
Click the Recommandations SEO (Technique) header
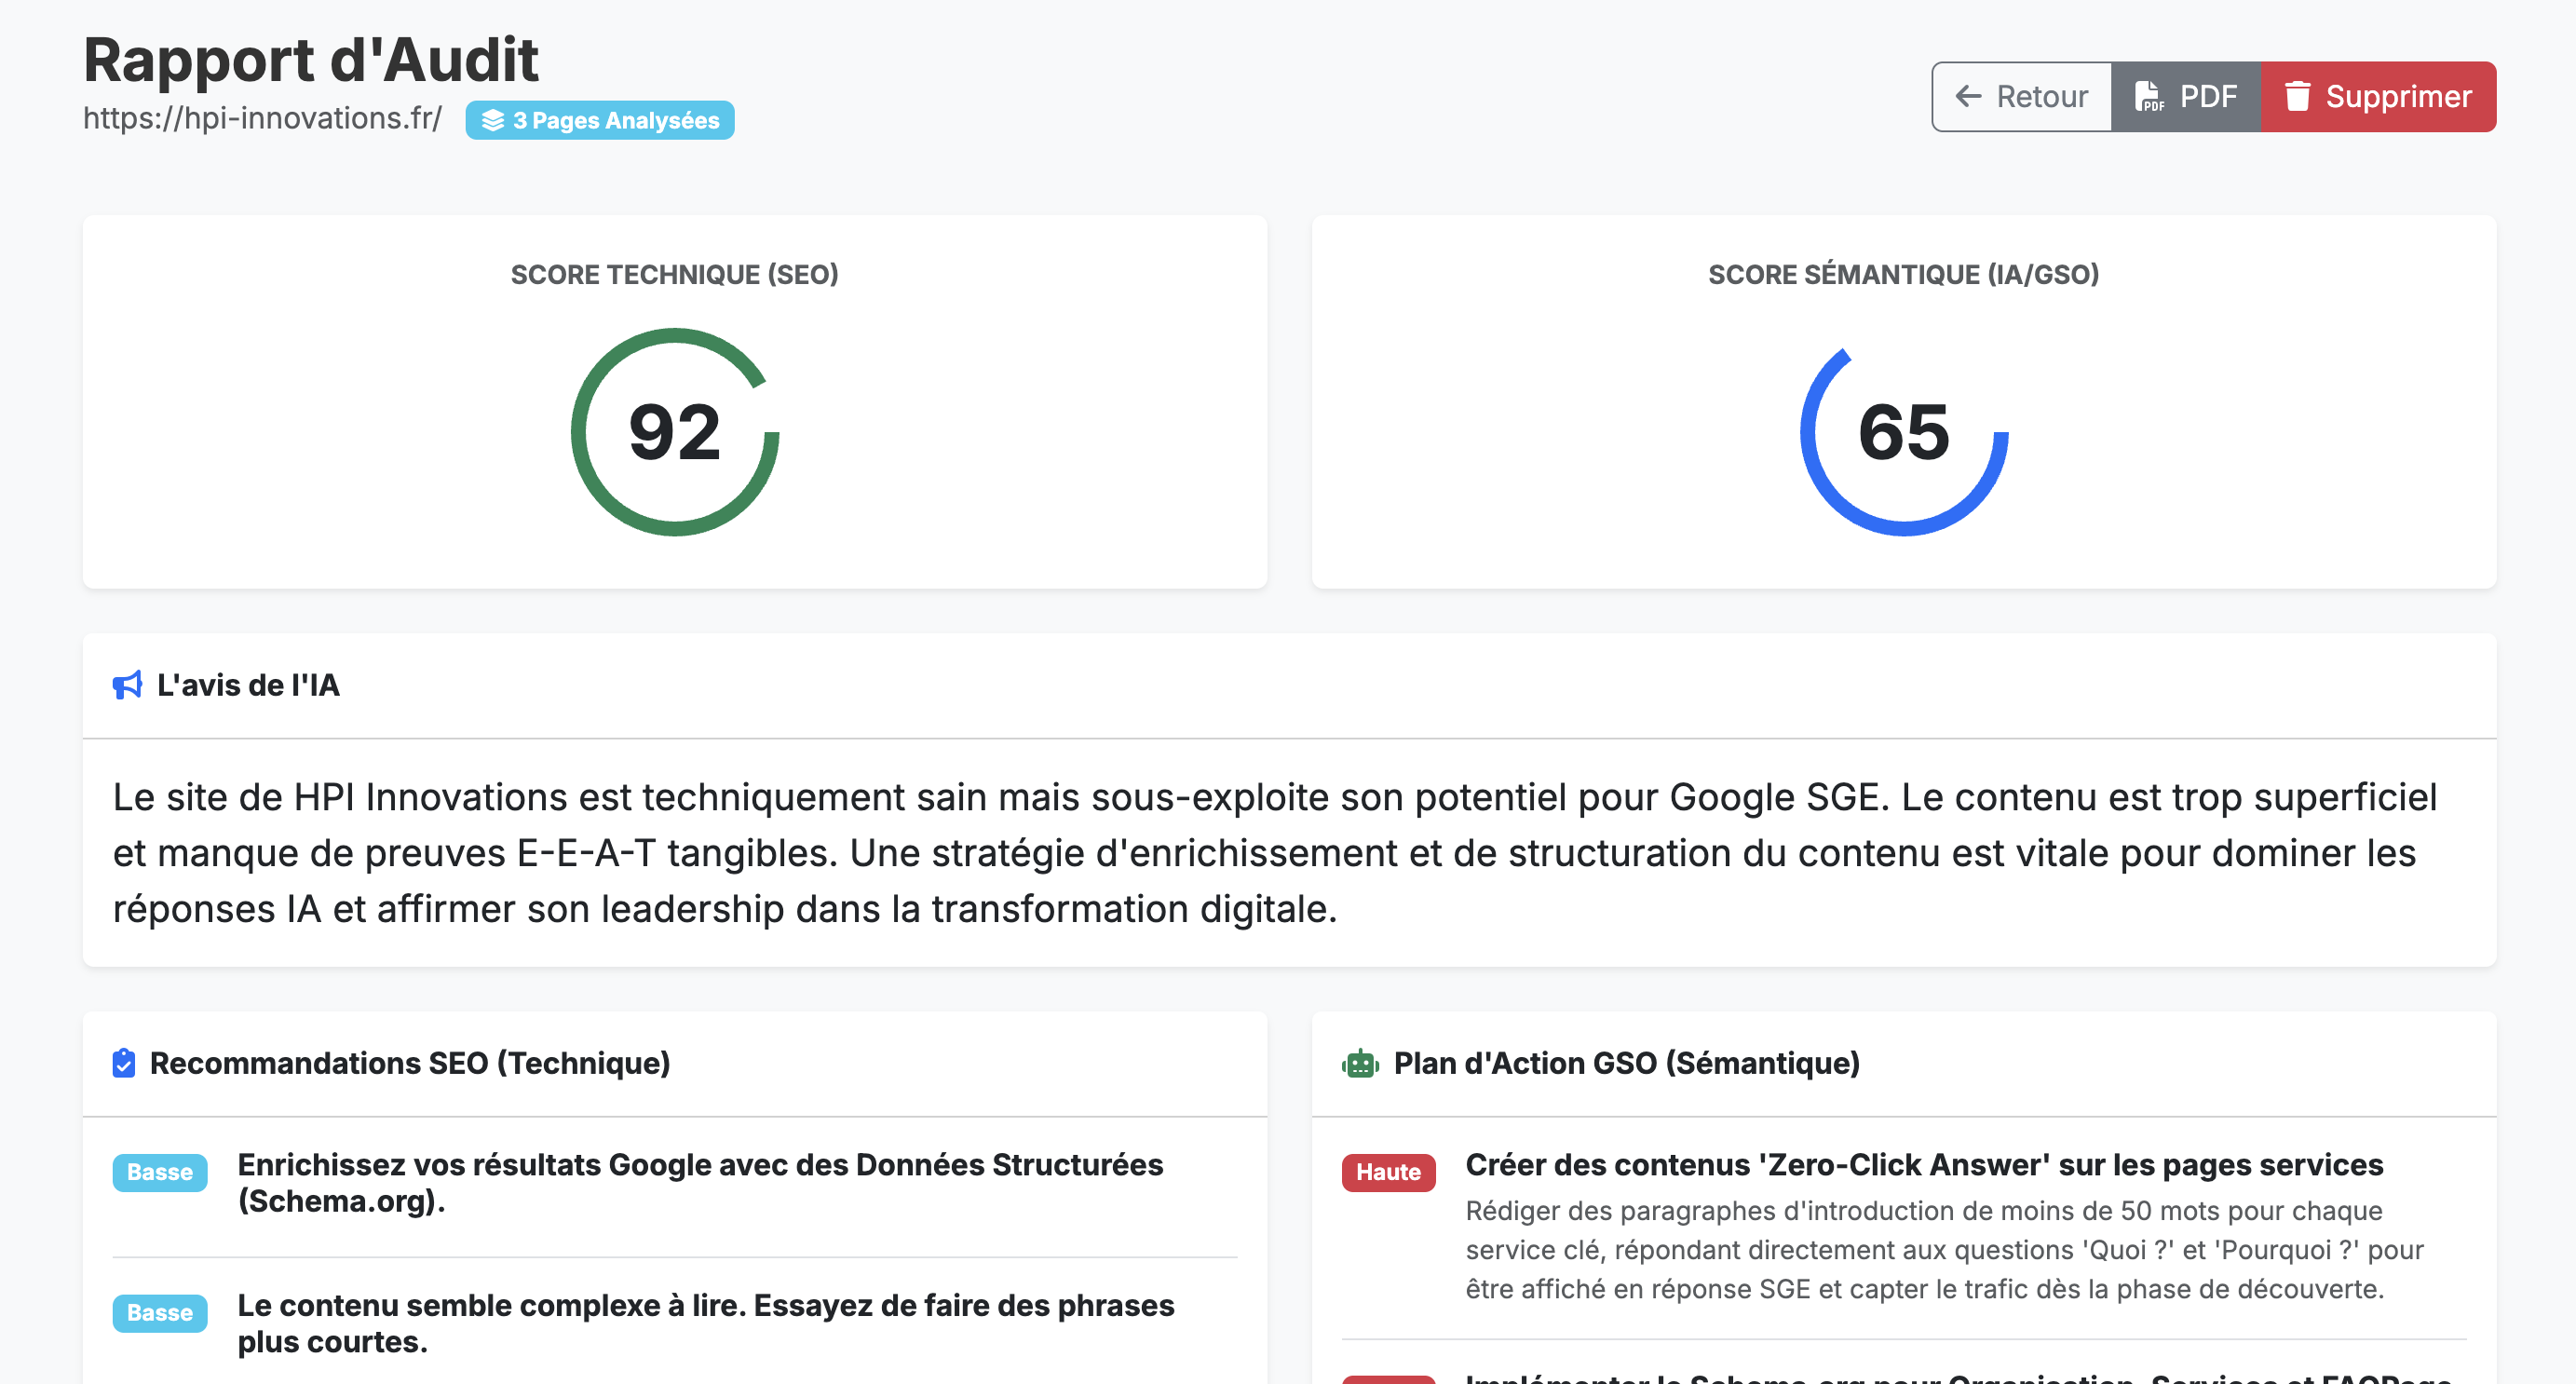click(x=410, y=1063)
